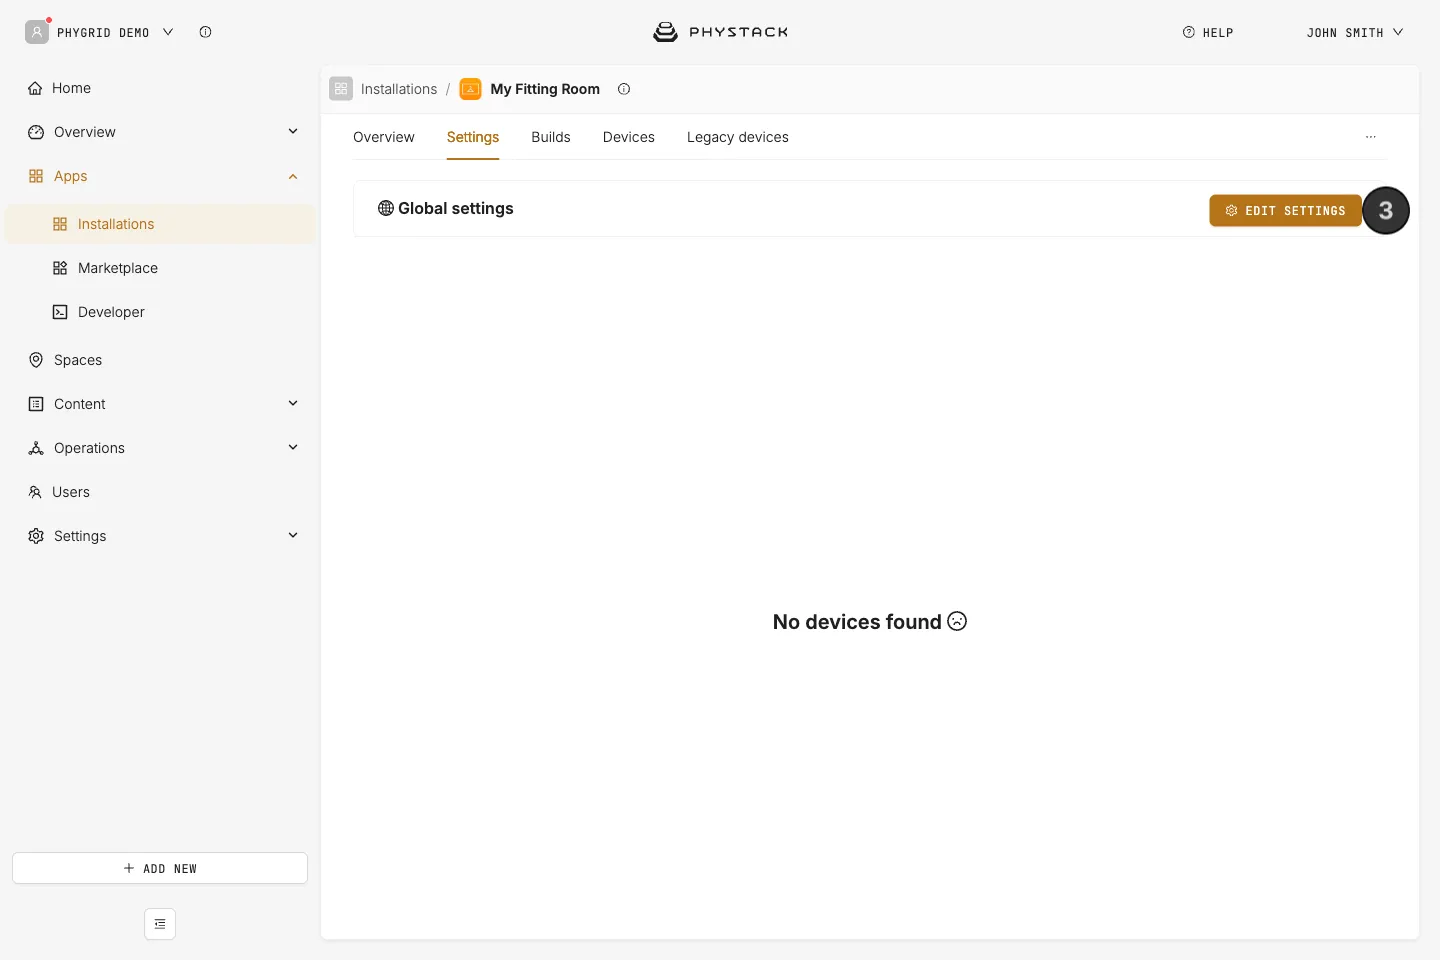Expand the Phygrid Demo tenant dropdown
The height and width of the screenshot is (960, 1440).
(168, 32)
